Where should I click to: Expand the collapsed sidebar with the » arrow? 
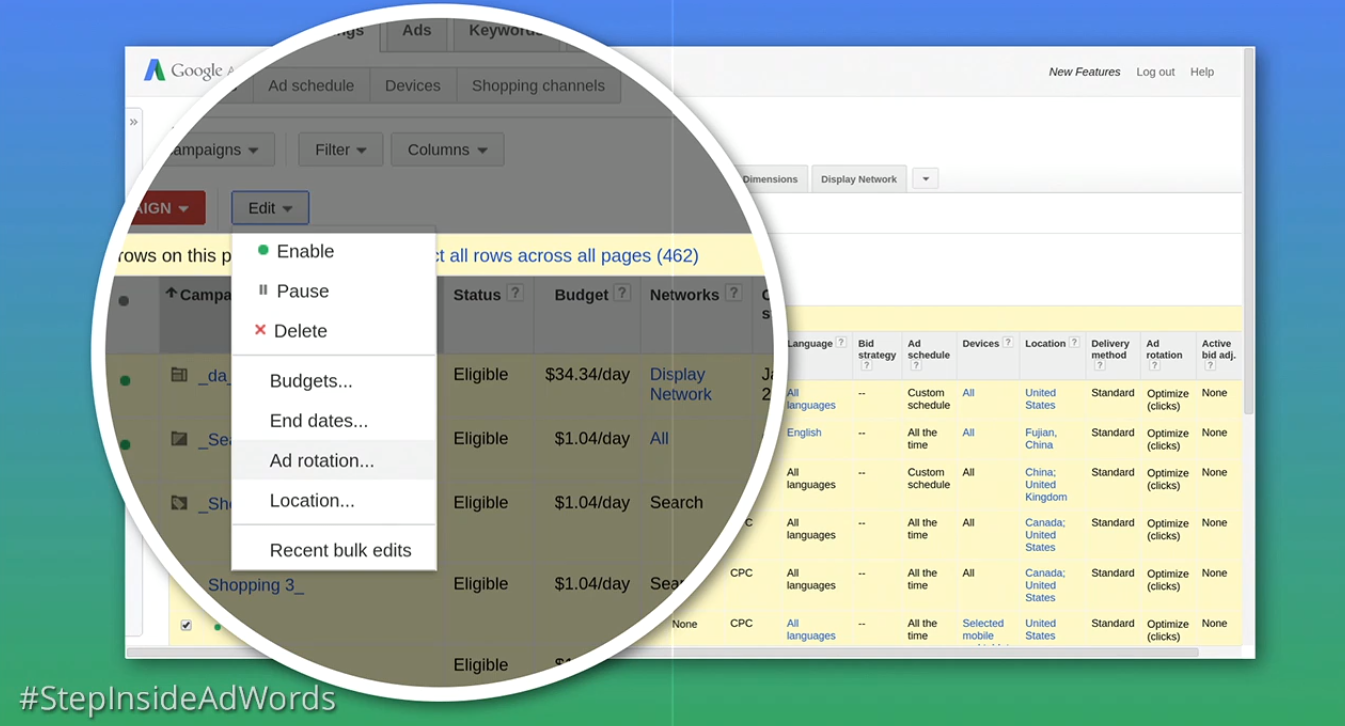coord(134,122)
